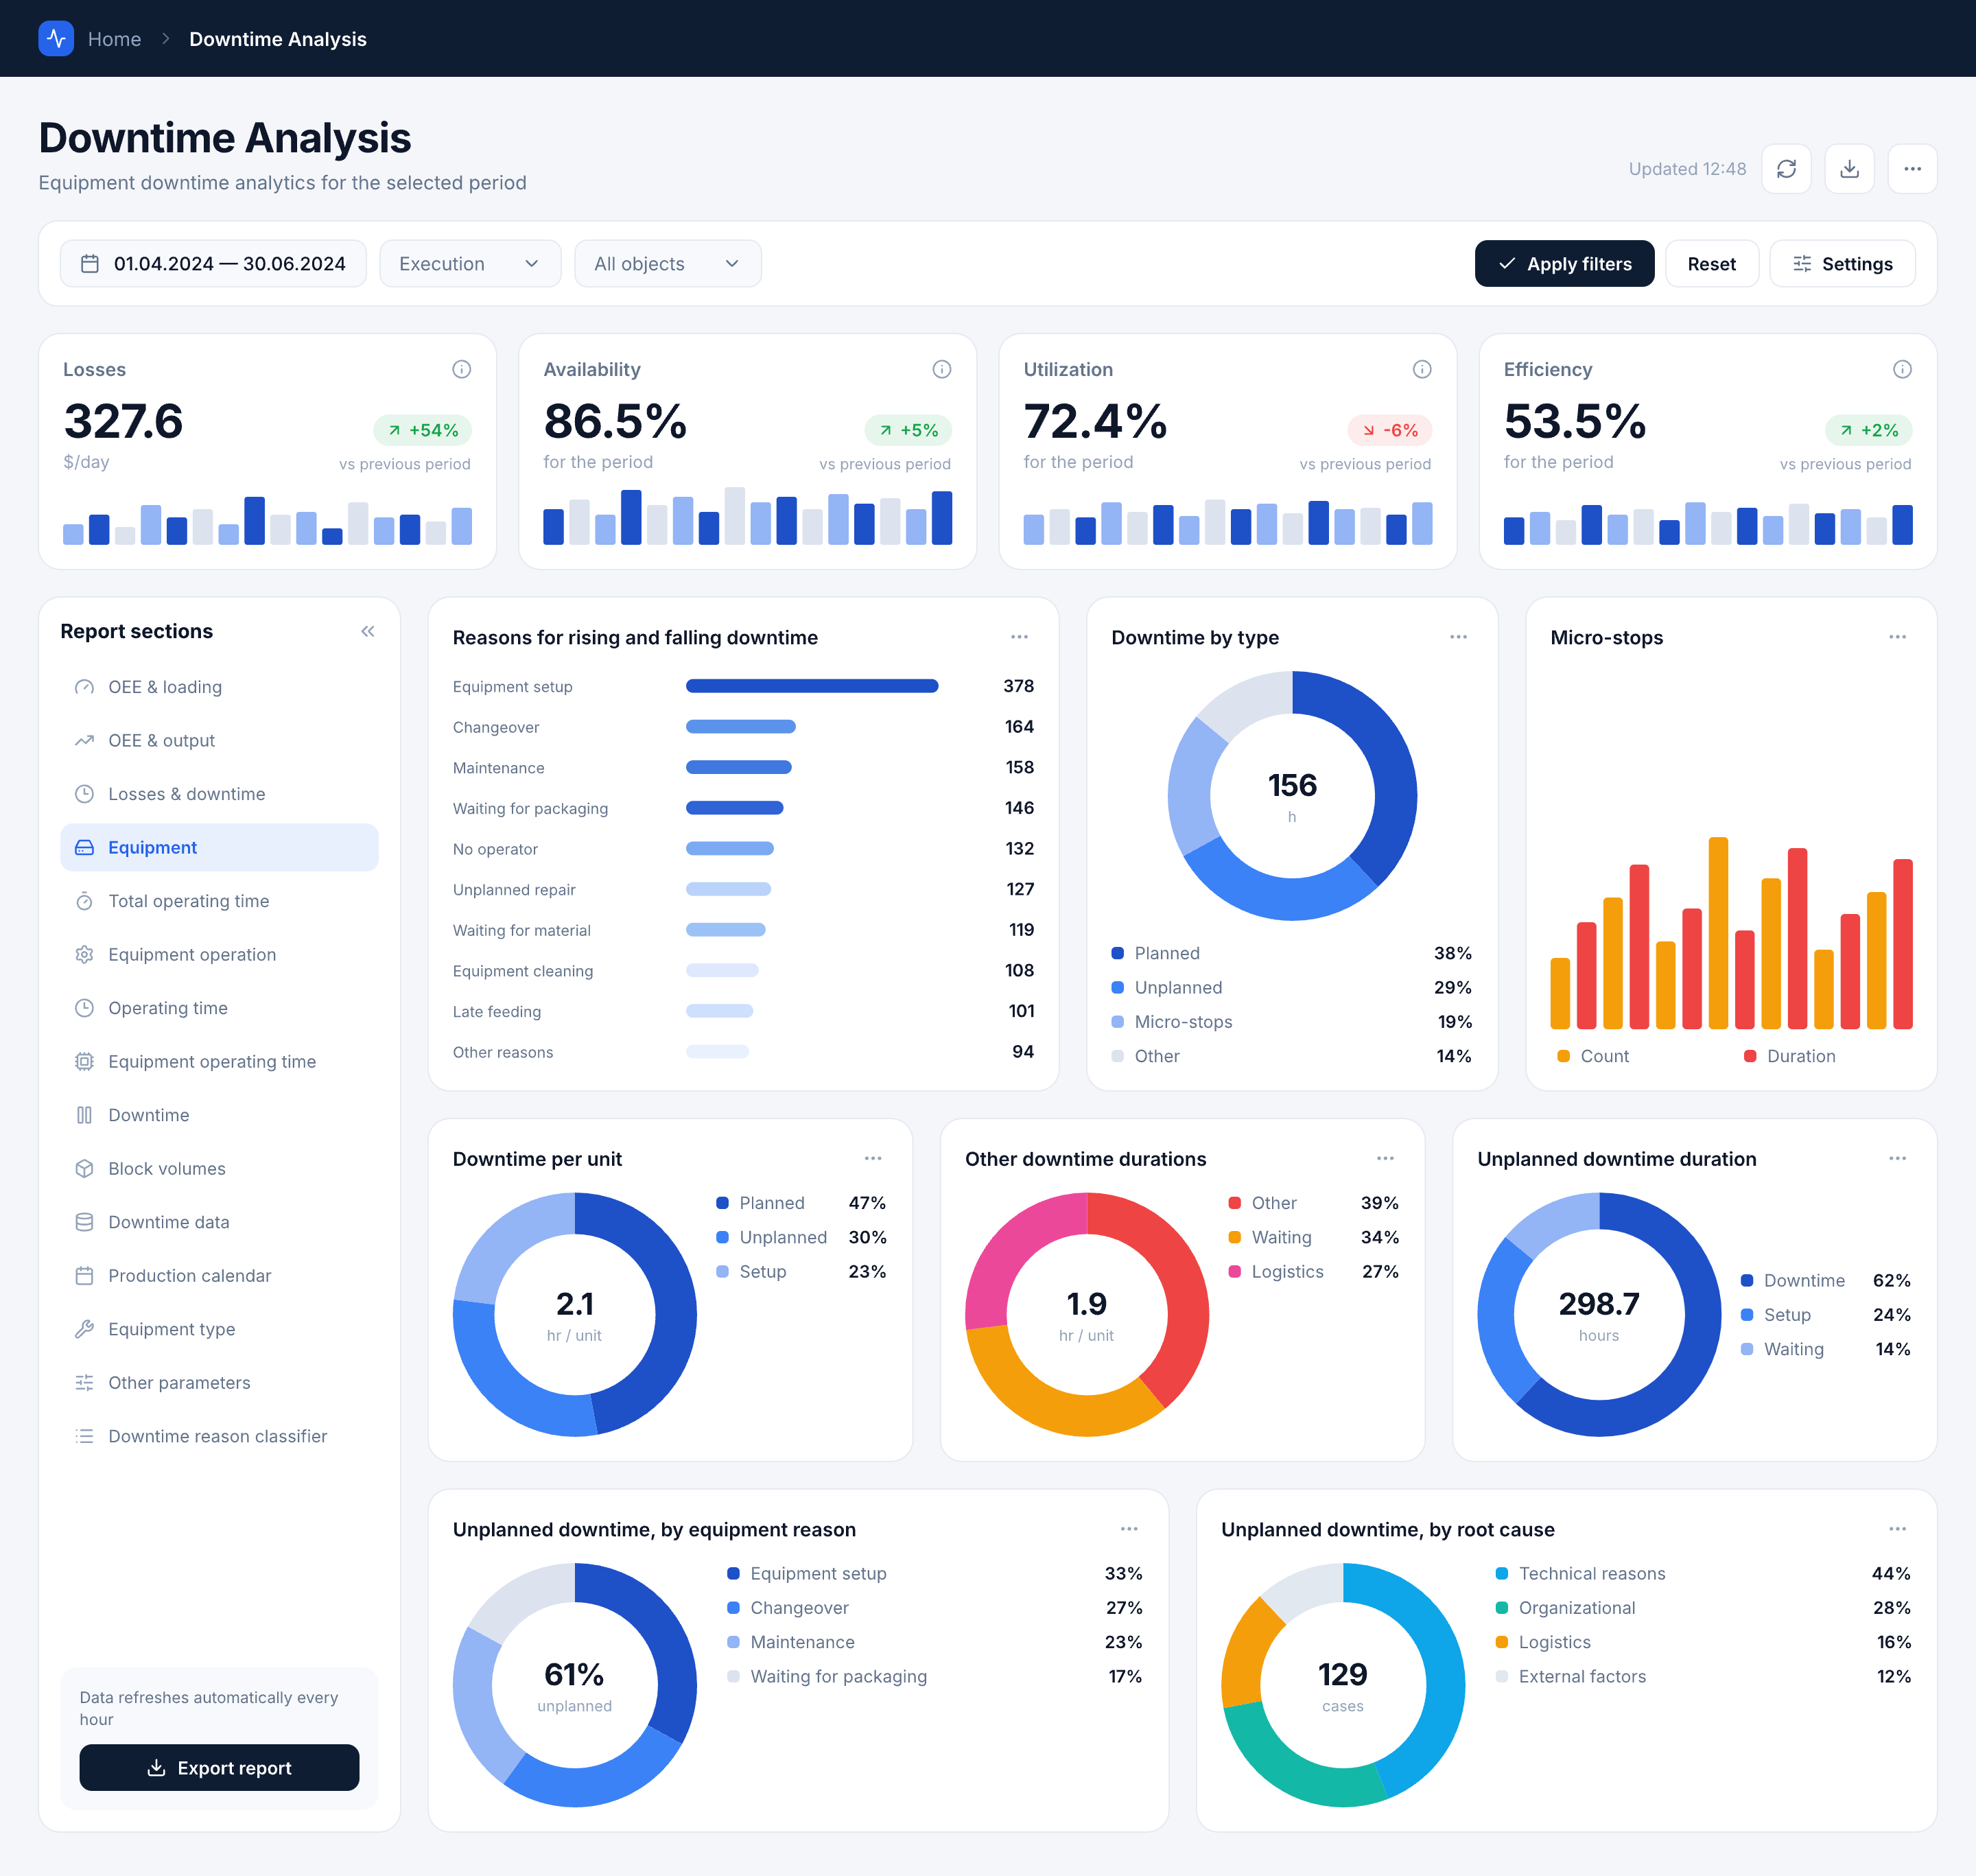Select OEE & output section
Screen dimensions: 1976x1876
[x=219, y=741]
